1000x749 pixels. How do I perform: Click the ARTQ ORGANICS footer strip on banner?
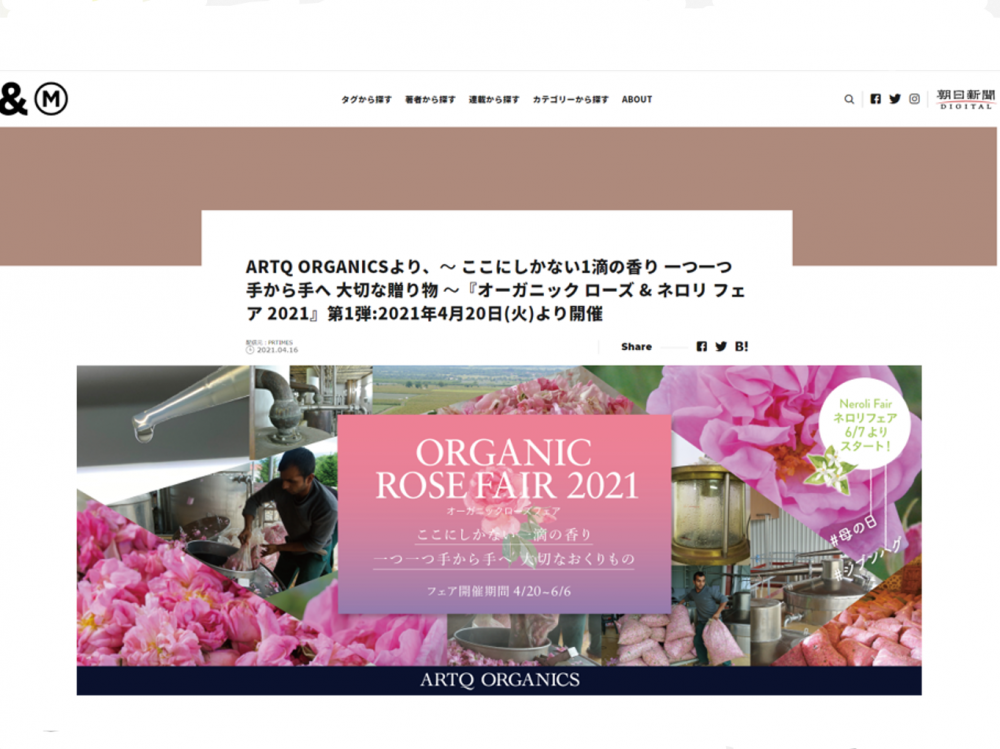[x=499, y=680]
